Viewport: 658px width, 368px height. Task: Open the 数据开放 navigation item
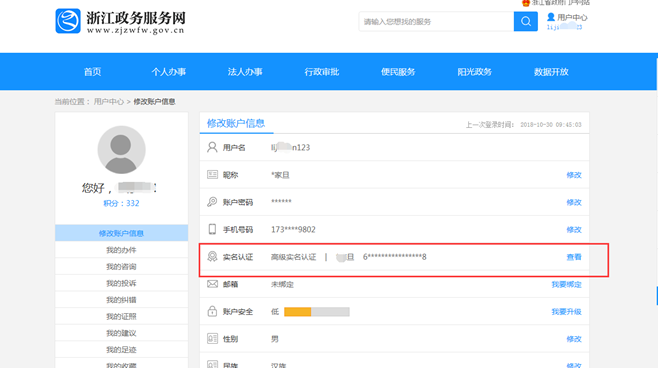[551, 72]
